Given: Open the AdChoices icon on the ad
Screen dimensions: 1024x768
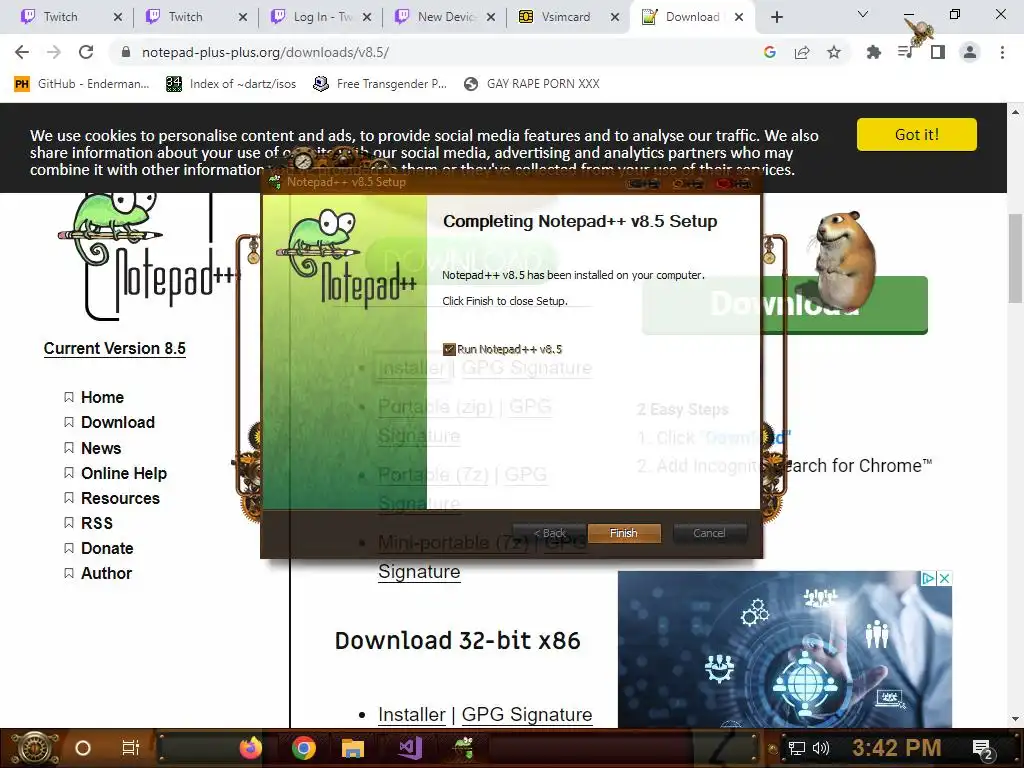Looking at the screenshot, I should click(x=928, y=578).
